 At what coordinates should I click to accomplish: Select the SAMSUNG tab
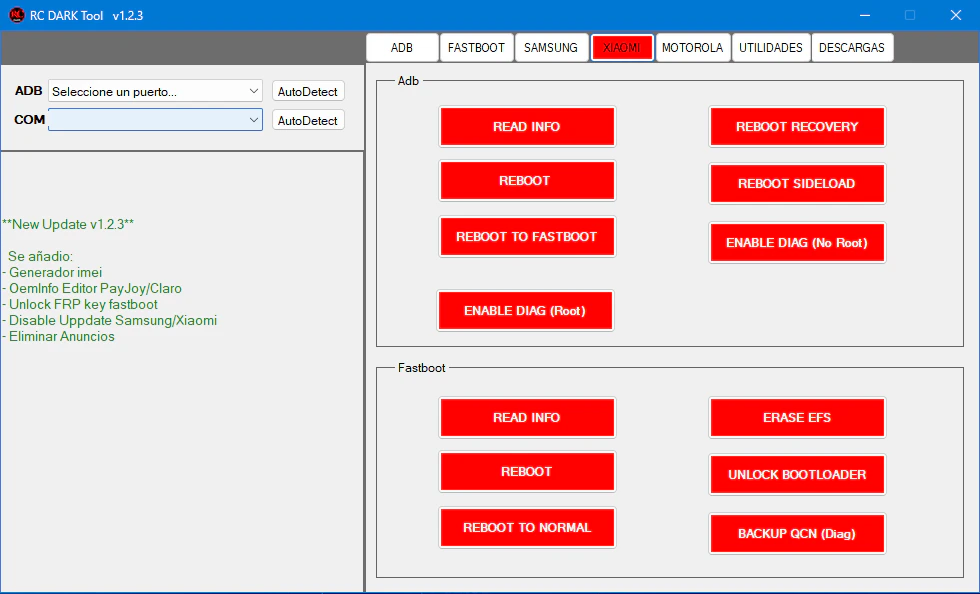551,48
